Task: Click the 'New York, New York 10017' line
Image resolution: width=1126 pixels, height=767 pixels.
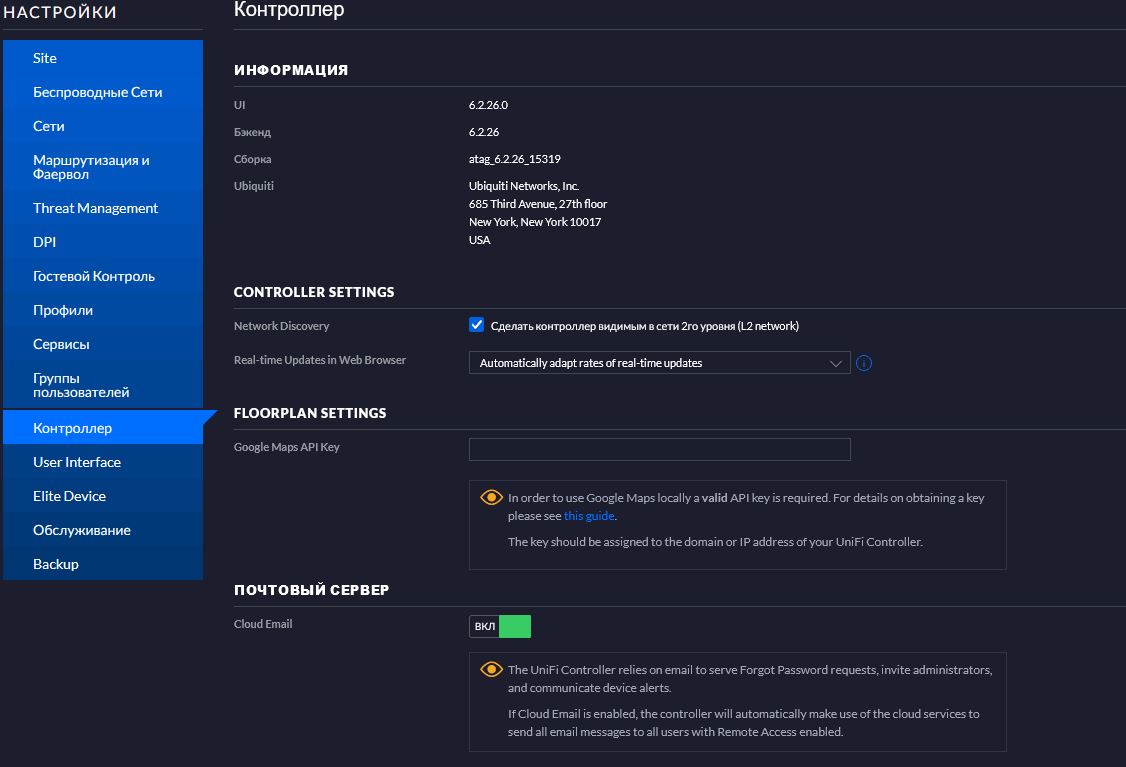Action: (535, 222)
